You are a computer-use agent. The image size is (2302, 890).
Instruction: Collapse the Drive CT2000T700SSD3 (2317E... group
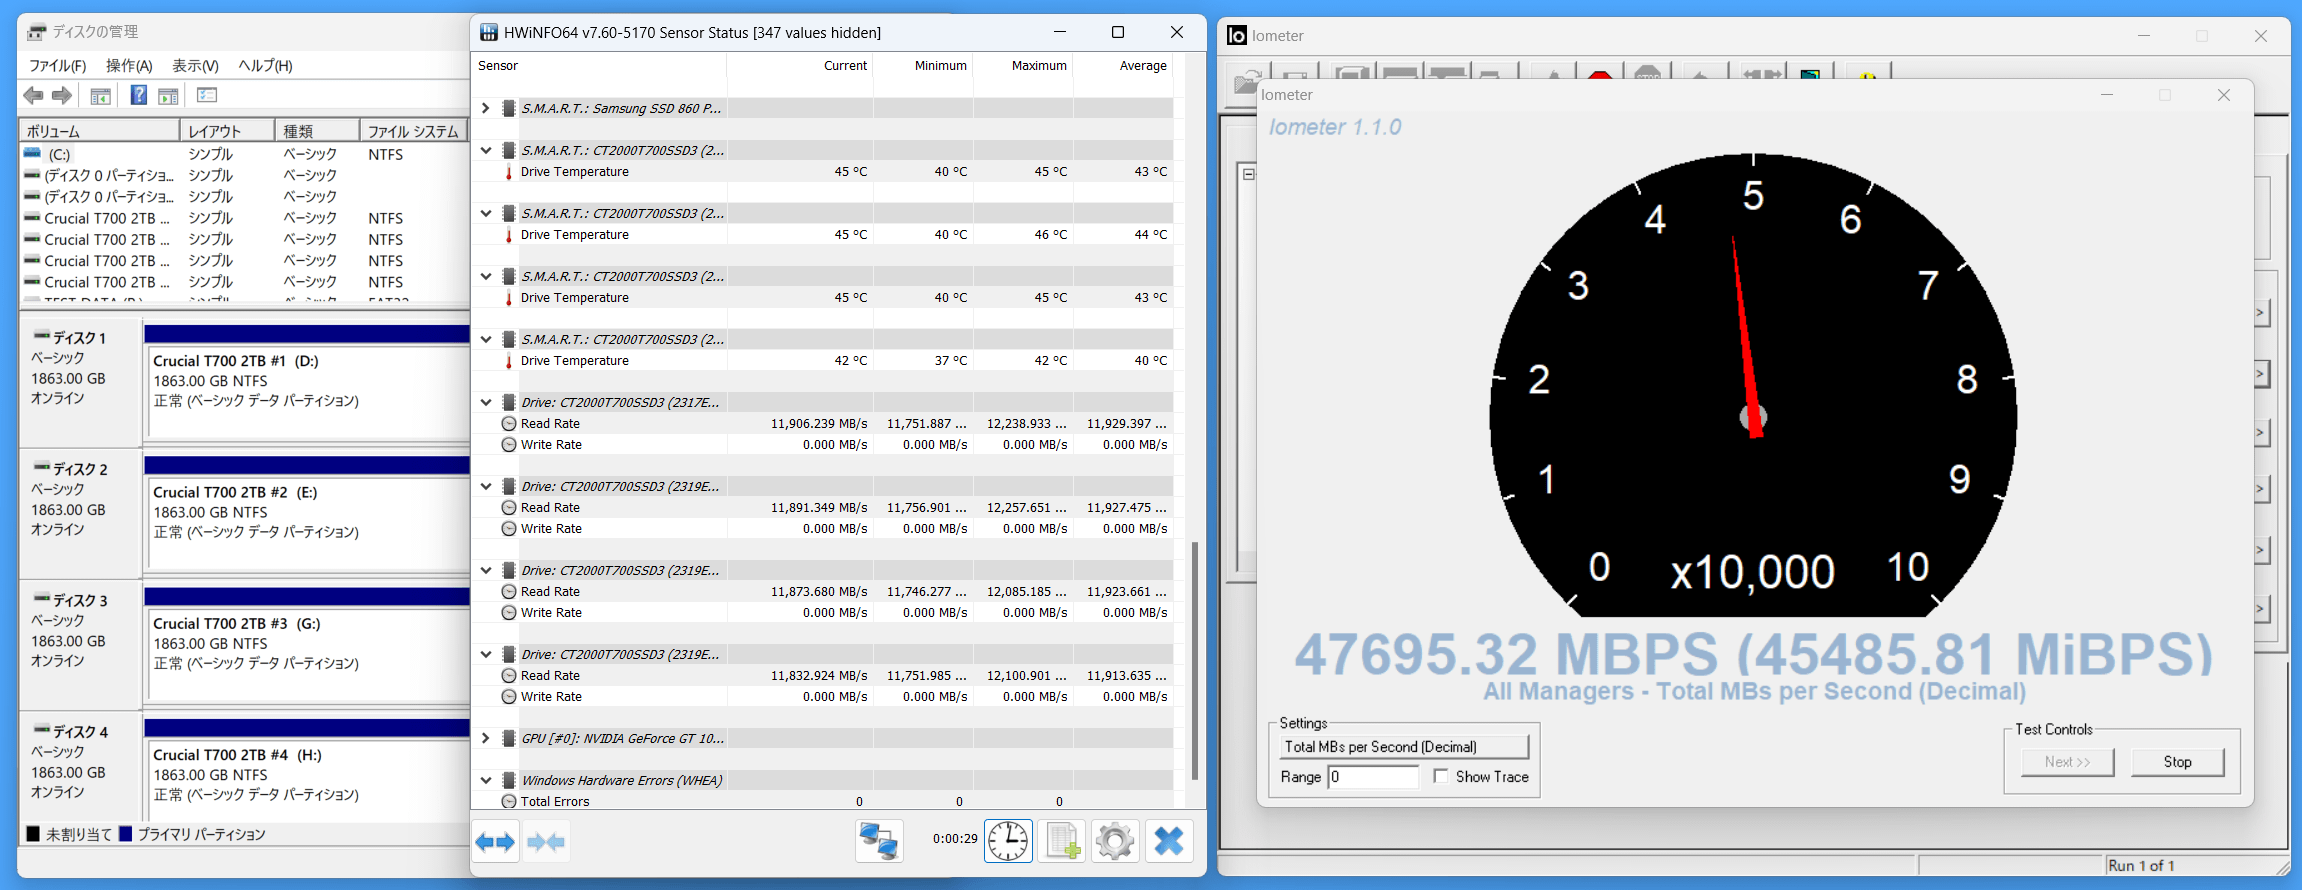pos(485,402)
